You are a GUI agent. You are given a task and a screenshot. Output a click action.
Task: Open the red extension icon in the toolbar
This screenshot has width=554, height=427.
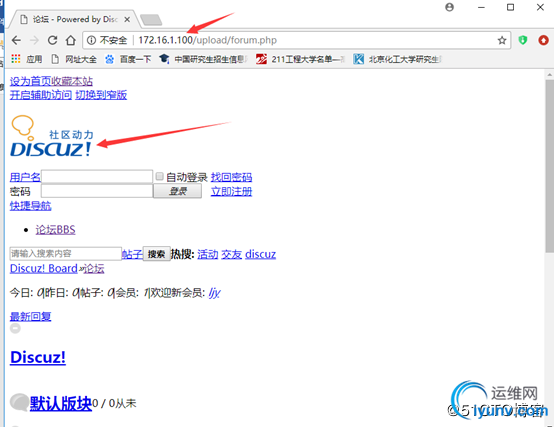pos(543,40)
